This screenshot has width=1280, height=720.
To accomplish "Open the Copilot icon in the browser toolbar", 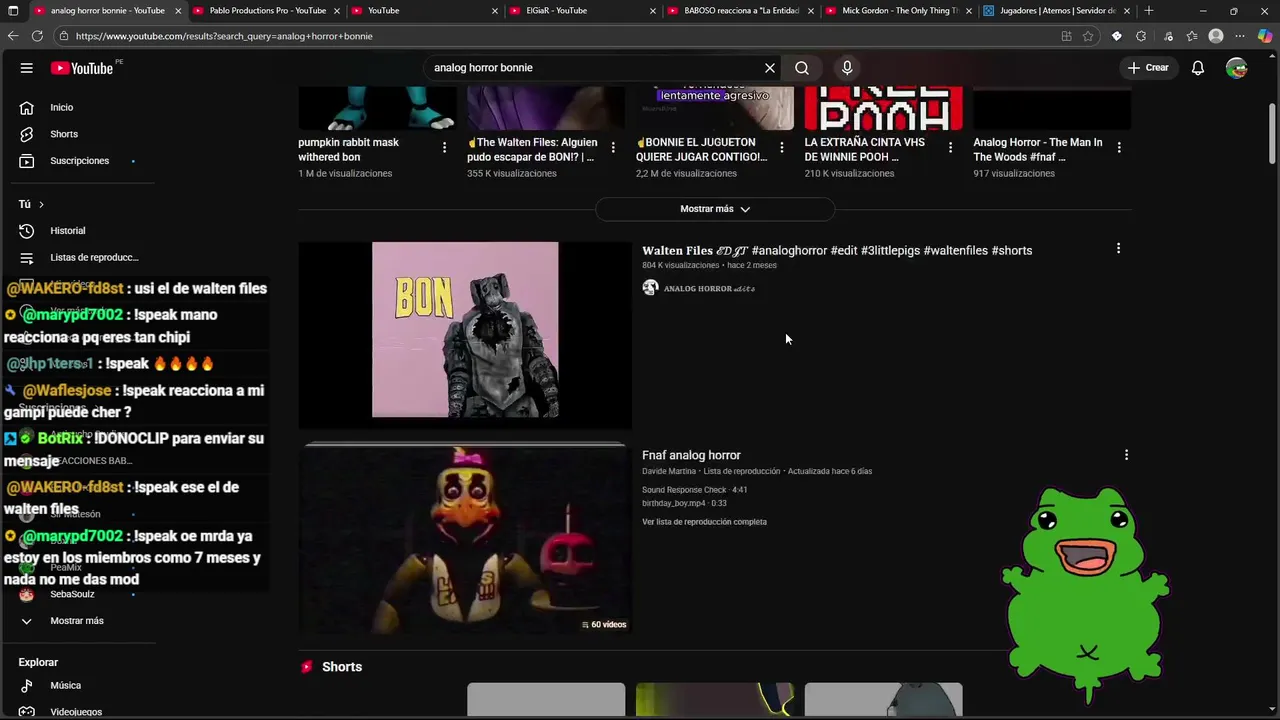I will coord(1264,36).
